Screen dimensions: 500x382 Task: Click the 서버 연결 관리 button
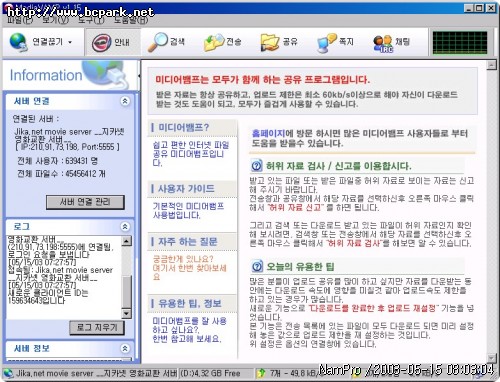pos(85,202)
